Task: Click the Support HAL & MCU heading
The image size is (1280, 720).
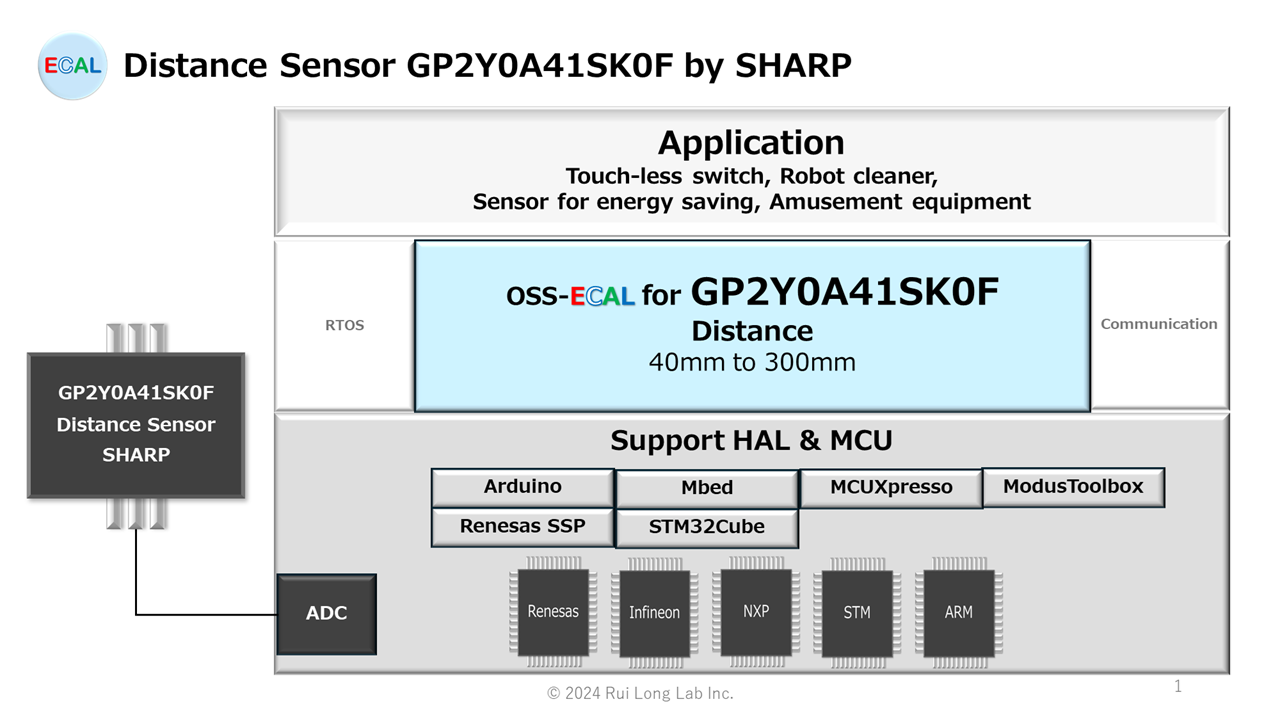Action: tap(752, 440)
